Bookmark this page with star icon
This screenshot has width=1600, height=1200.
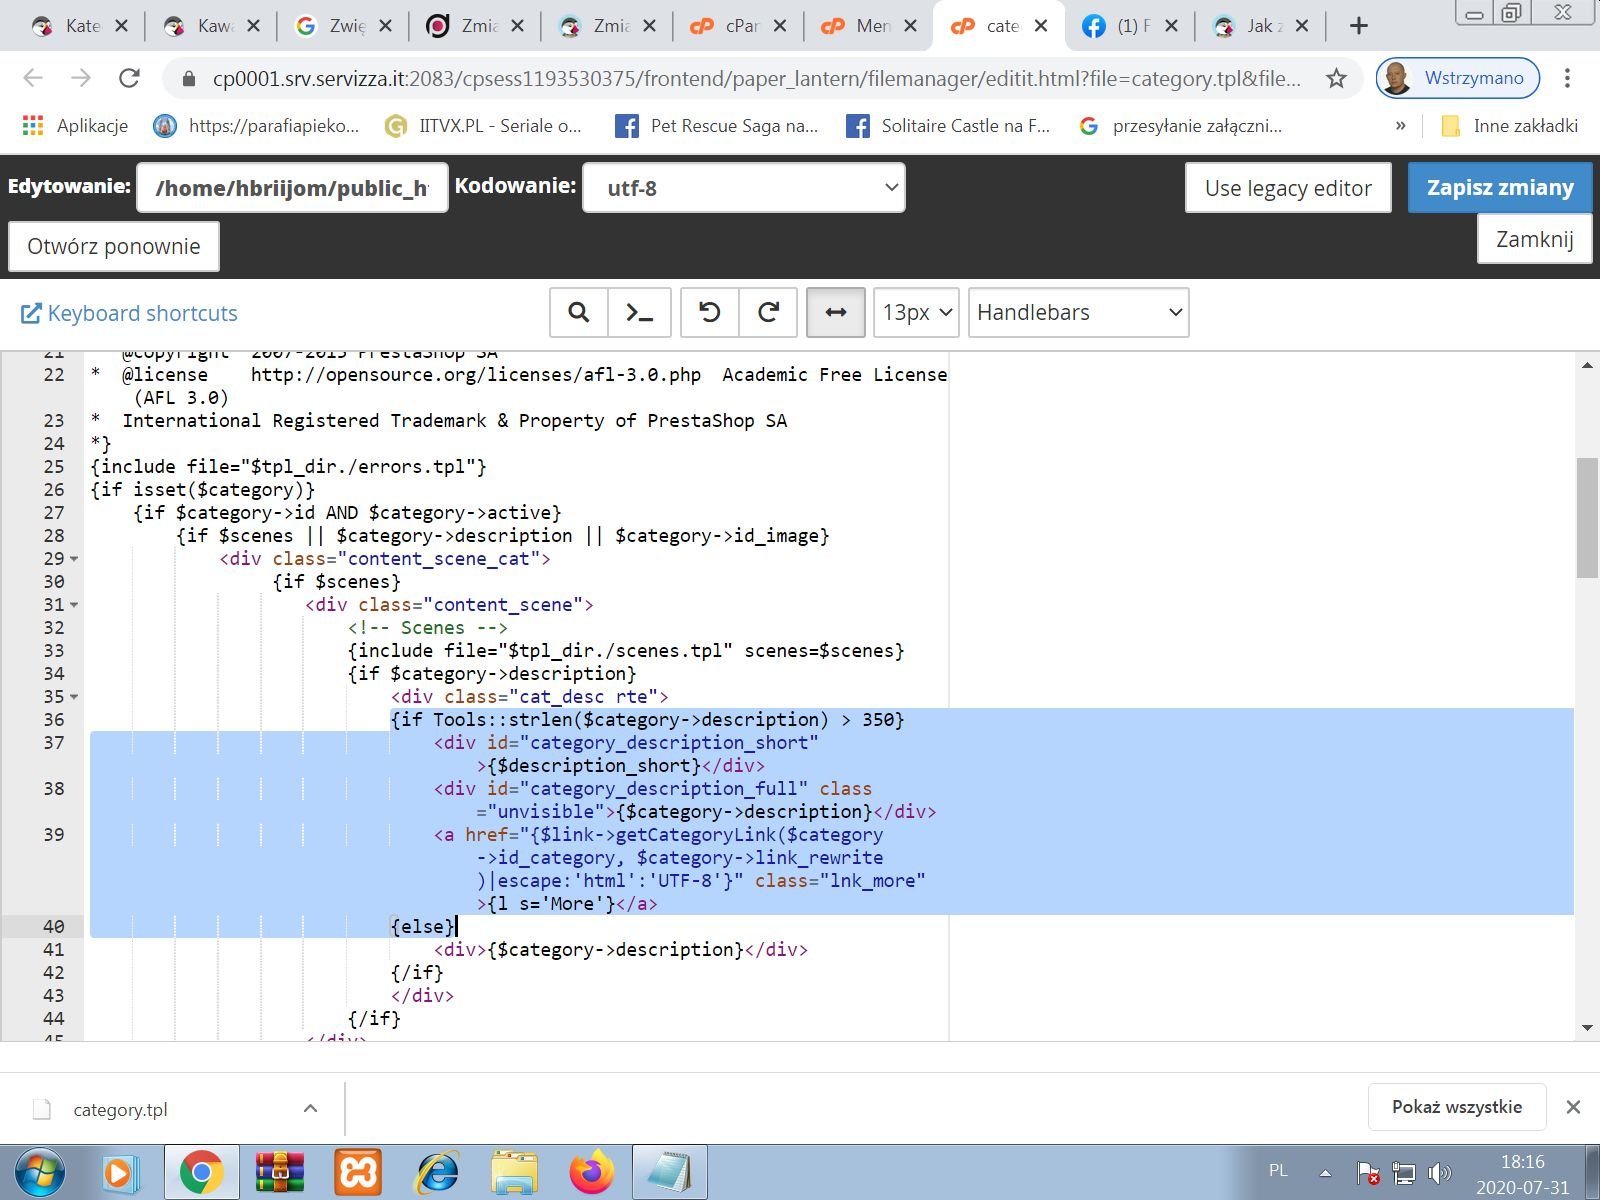(x=1336, y=78)
